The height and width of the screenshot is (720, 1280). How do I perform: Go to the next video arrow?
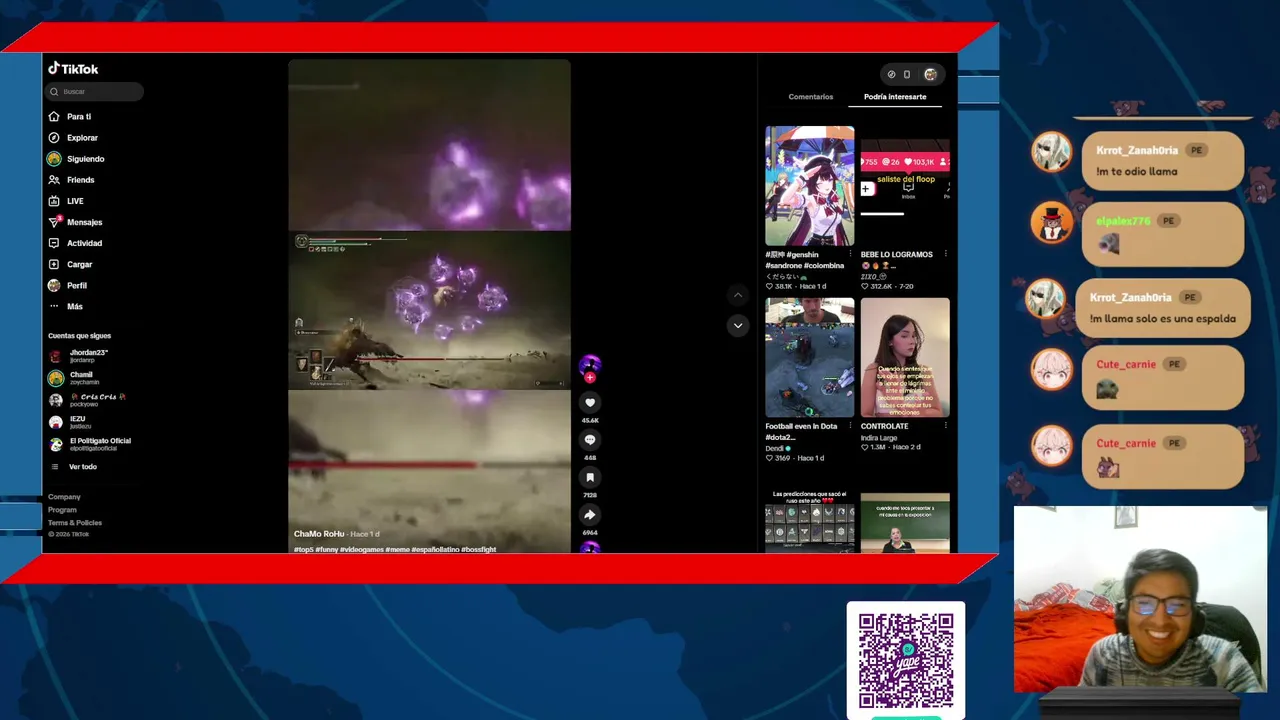(738, 325)
